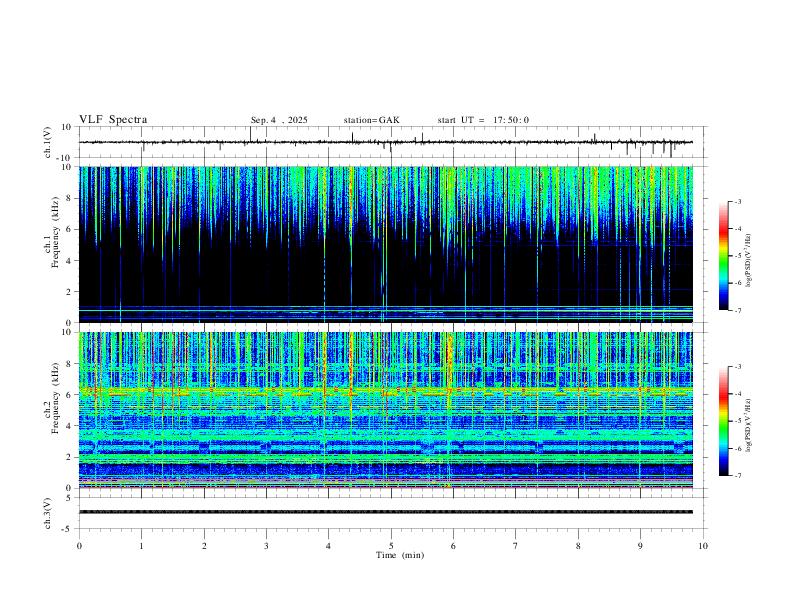
Task: Click the 'start UT = 17:50:0' text
Action: (x=483, y=120)
